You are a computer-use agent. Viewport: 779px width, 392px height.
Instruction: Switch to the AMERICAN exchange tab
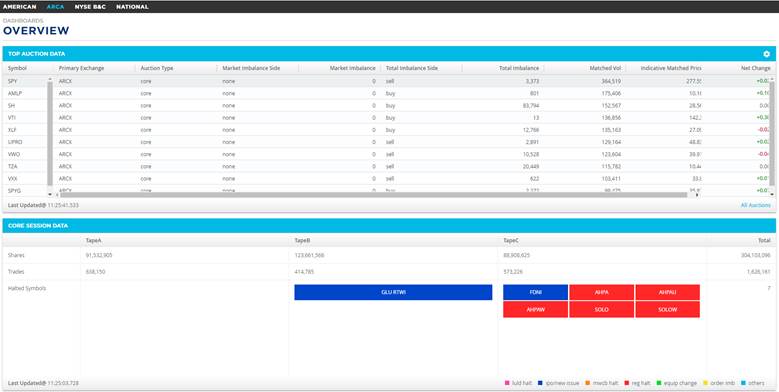[x=19, y=7]
